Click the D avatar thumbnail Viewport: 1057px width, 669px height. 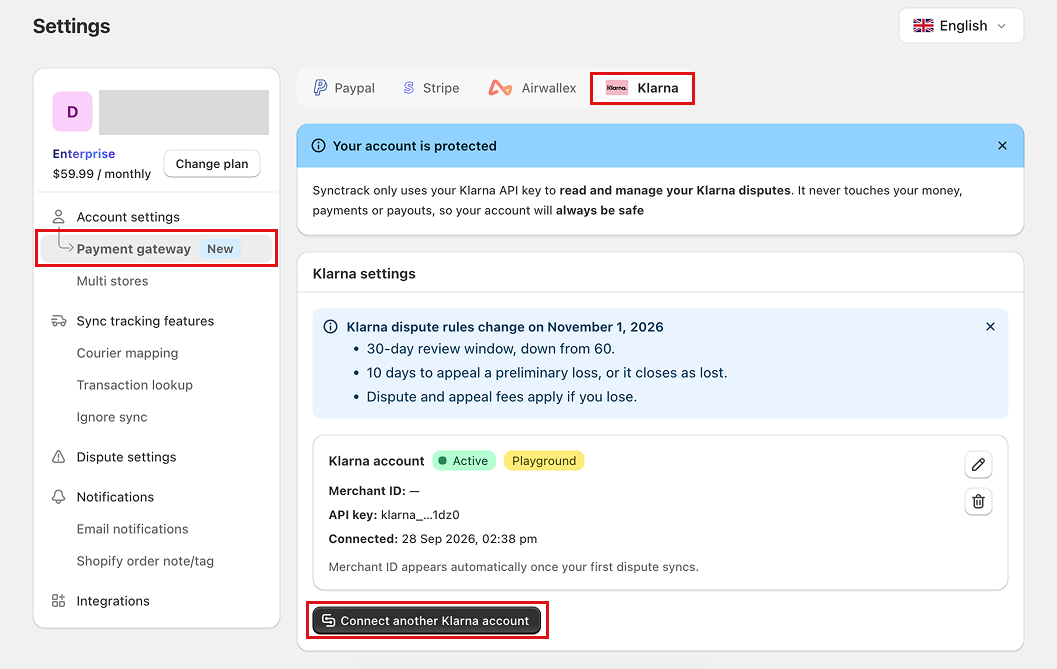72,112
